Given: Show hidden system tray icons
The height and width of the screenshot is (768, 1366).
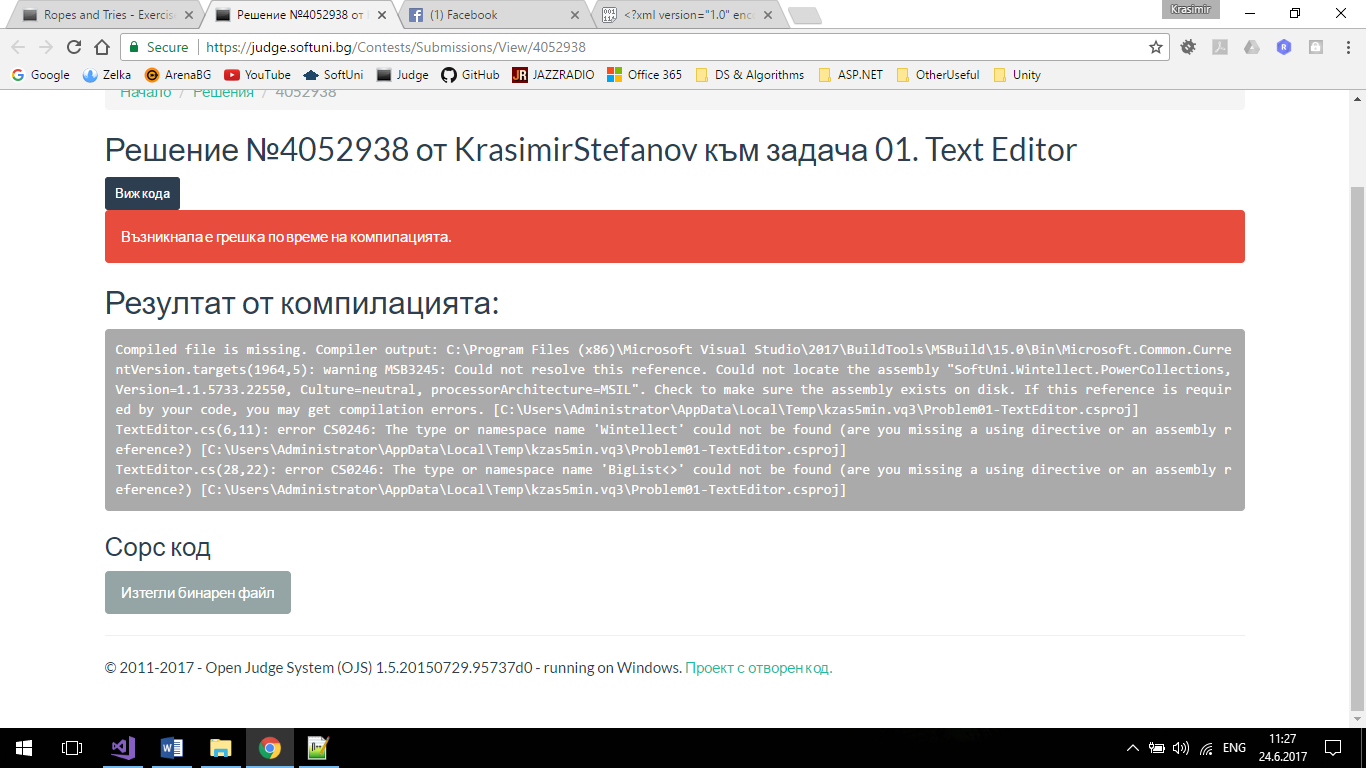Looking at the screenshot, I should [1133, 747].
